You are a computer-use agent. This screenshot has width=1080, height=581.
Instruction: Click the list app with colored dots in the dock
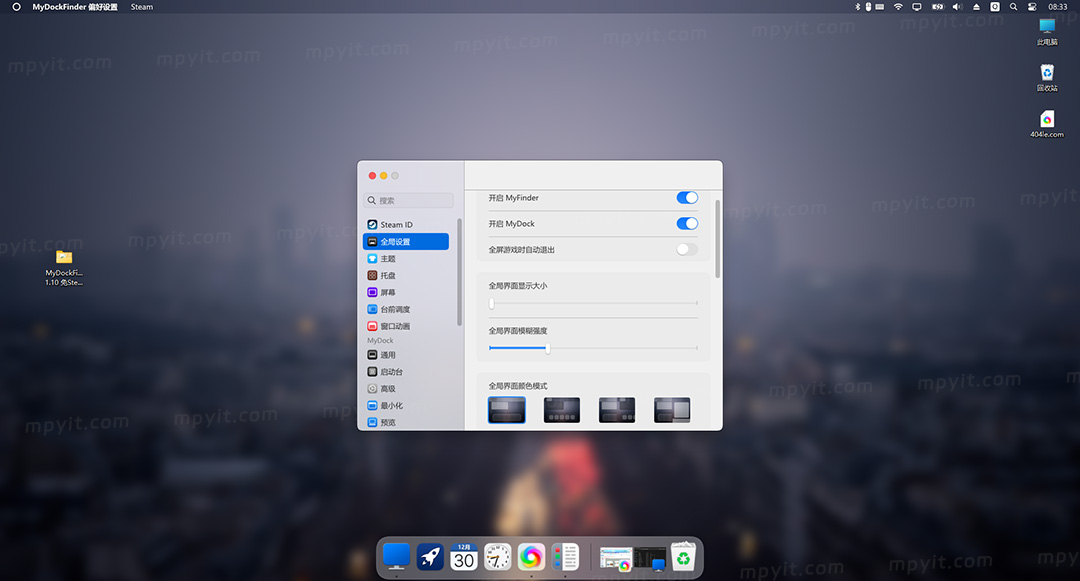point(565,557)
